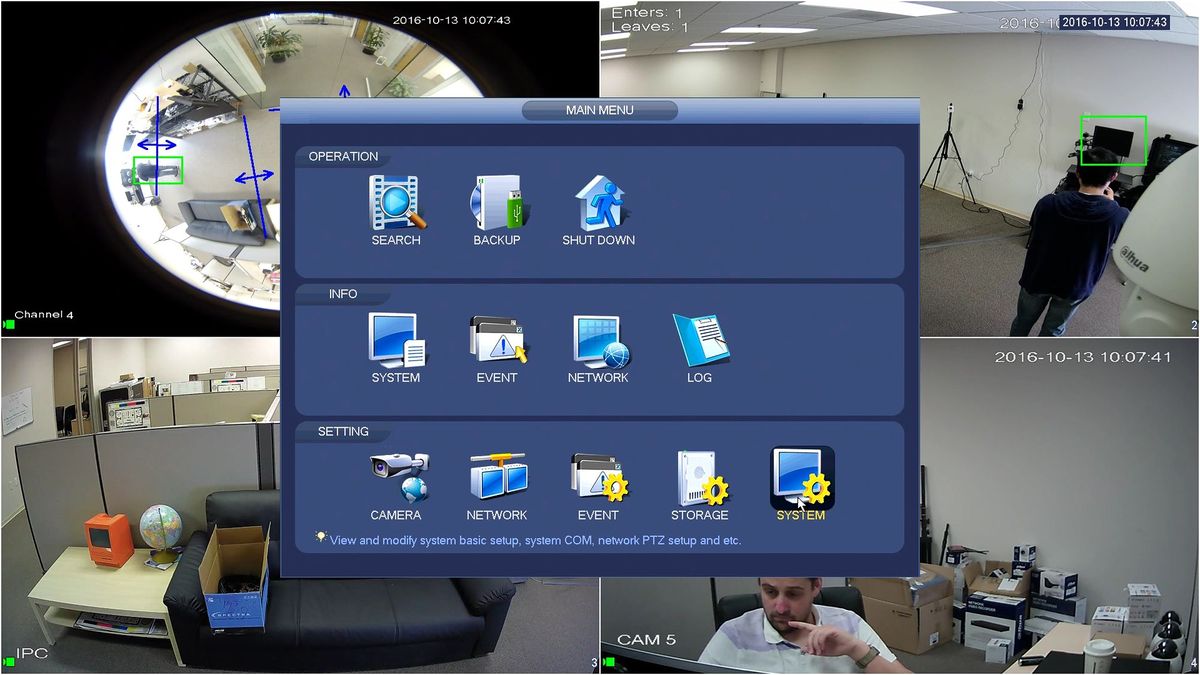Select the IPC camera view
Screen dimensions: 1200x675
[x=140, y=505]
